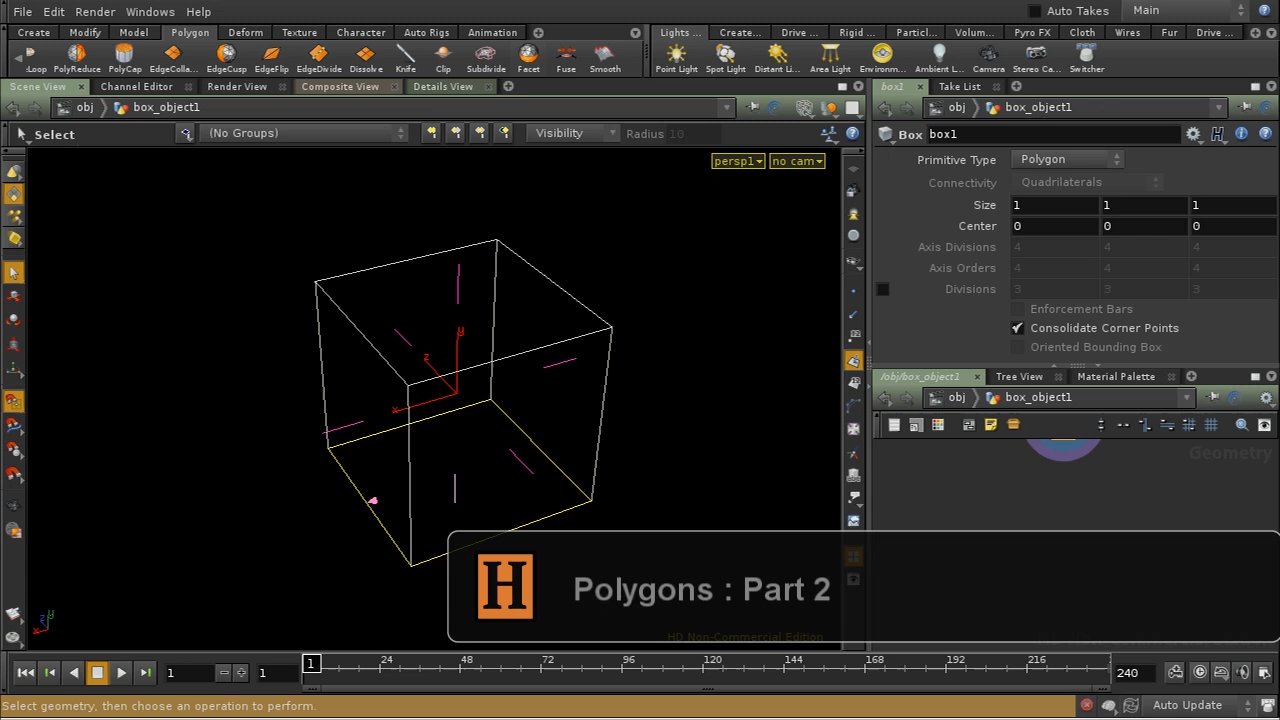
Task: Toggle Auto Takes checkbox
Action: pos(1035,11)
